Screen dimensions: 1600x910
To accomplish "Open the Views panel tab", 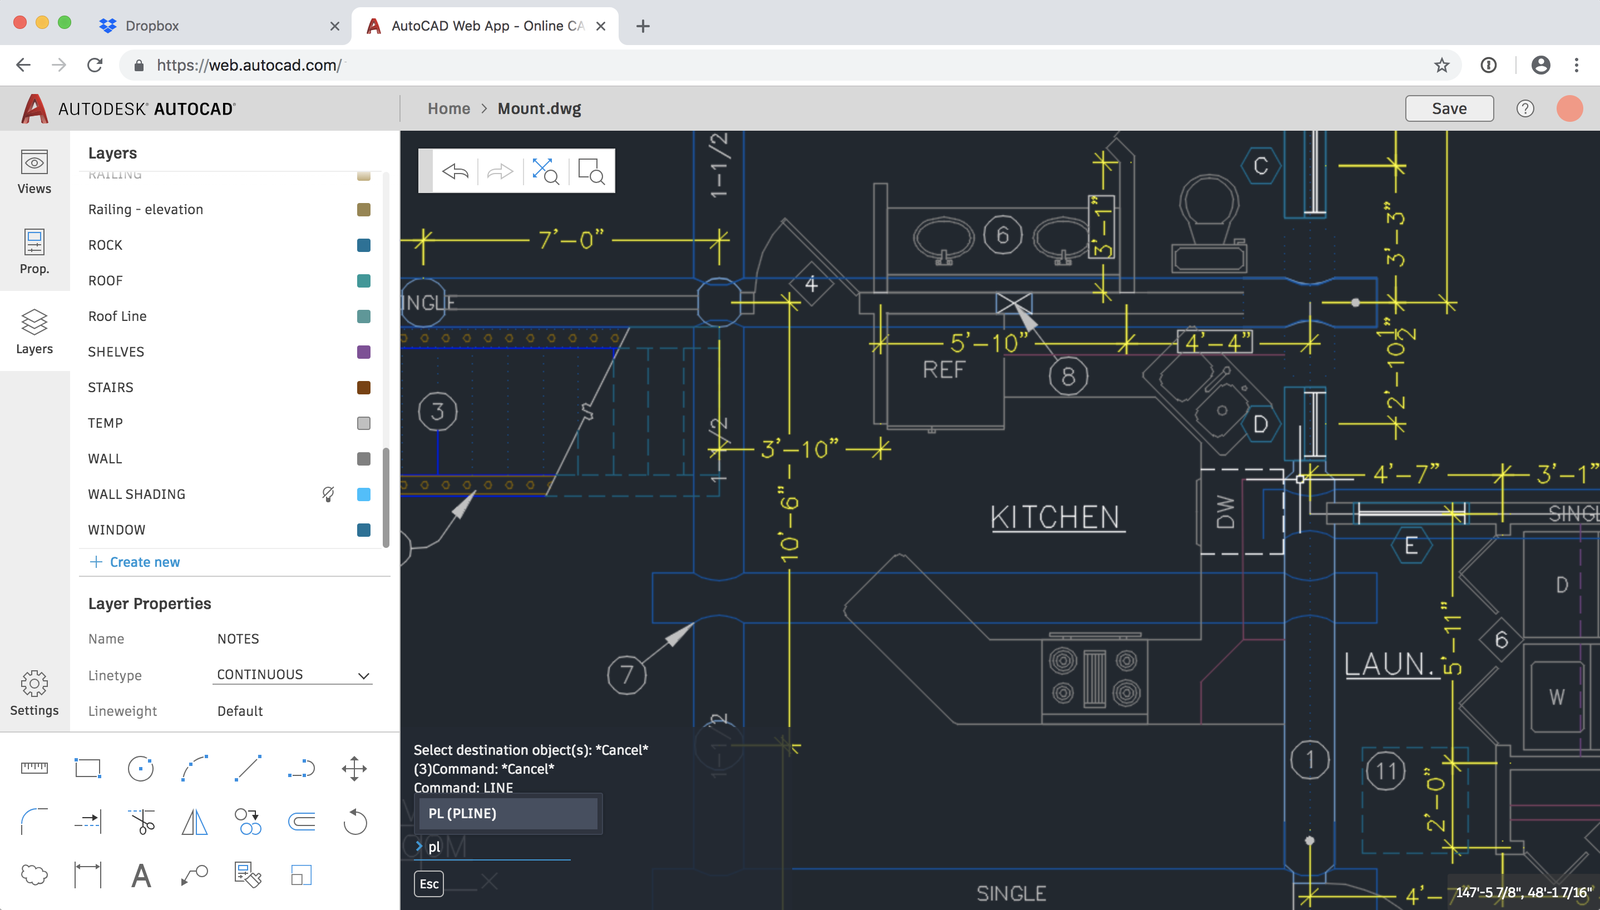I will pyautogui.click(x=34, y=172).
